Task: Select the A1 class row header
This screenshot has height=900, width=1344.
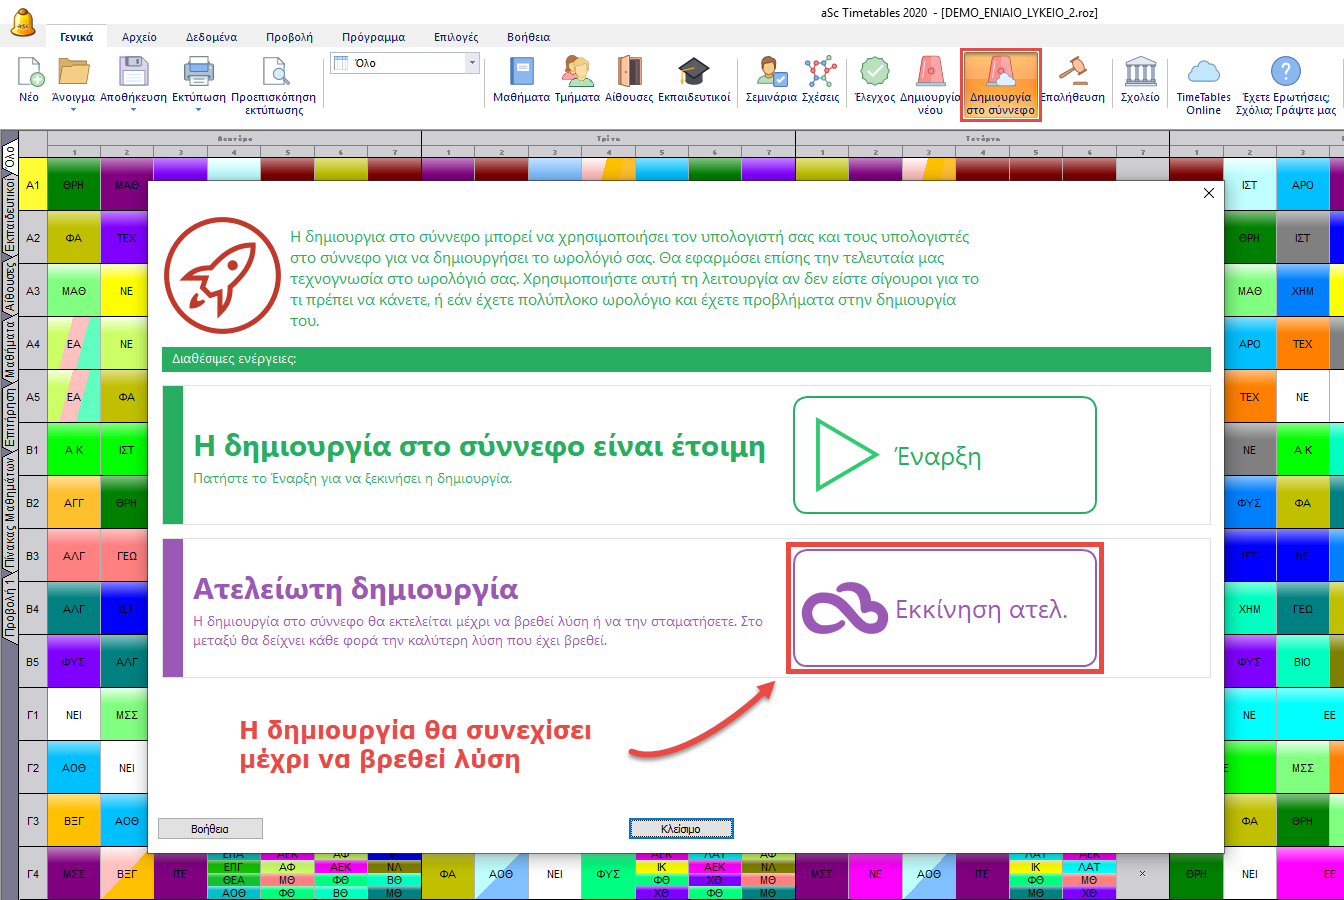Action: 33,185
